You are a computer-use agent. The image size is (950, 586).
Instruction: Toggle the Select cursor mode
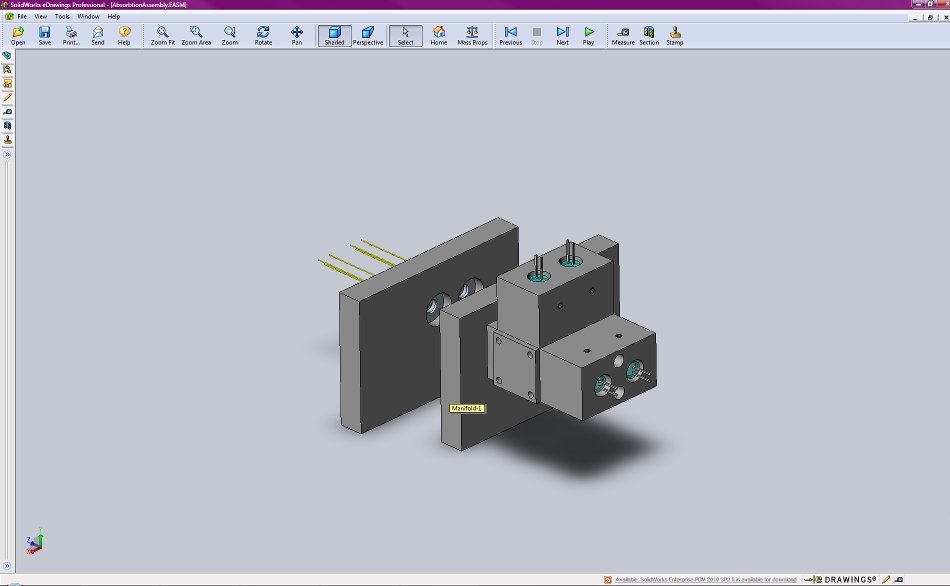pyautogui.click(x=405, y=36)
